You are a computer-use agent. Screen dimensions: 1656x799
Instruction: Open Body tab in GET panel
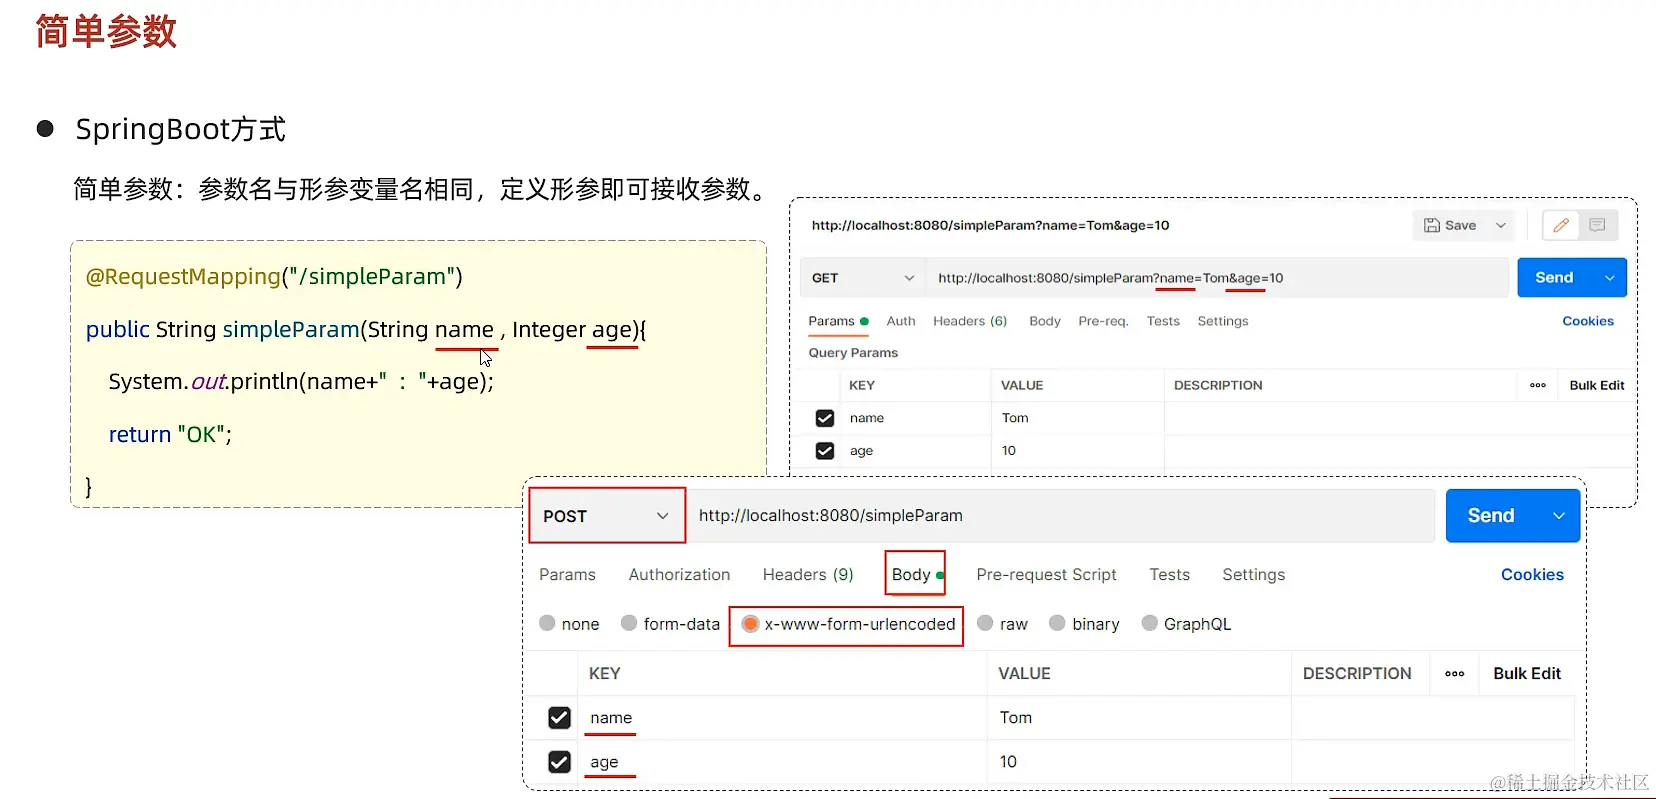point(1045,321)
